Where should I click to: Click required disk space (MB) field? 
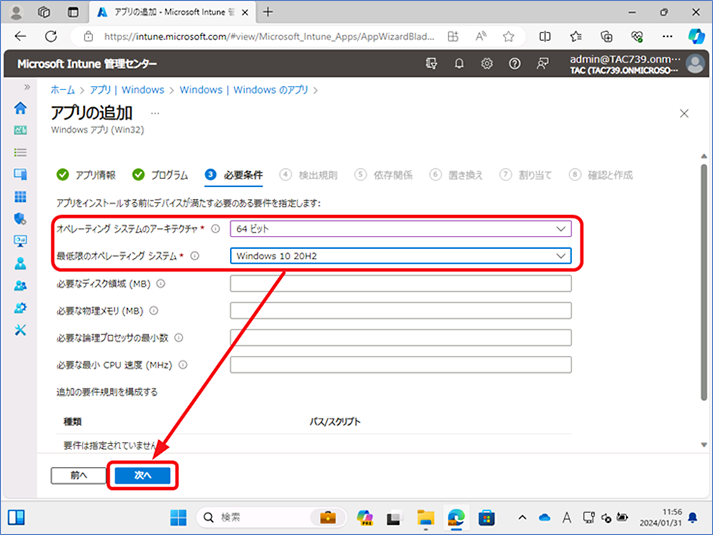coord(401,284)
